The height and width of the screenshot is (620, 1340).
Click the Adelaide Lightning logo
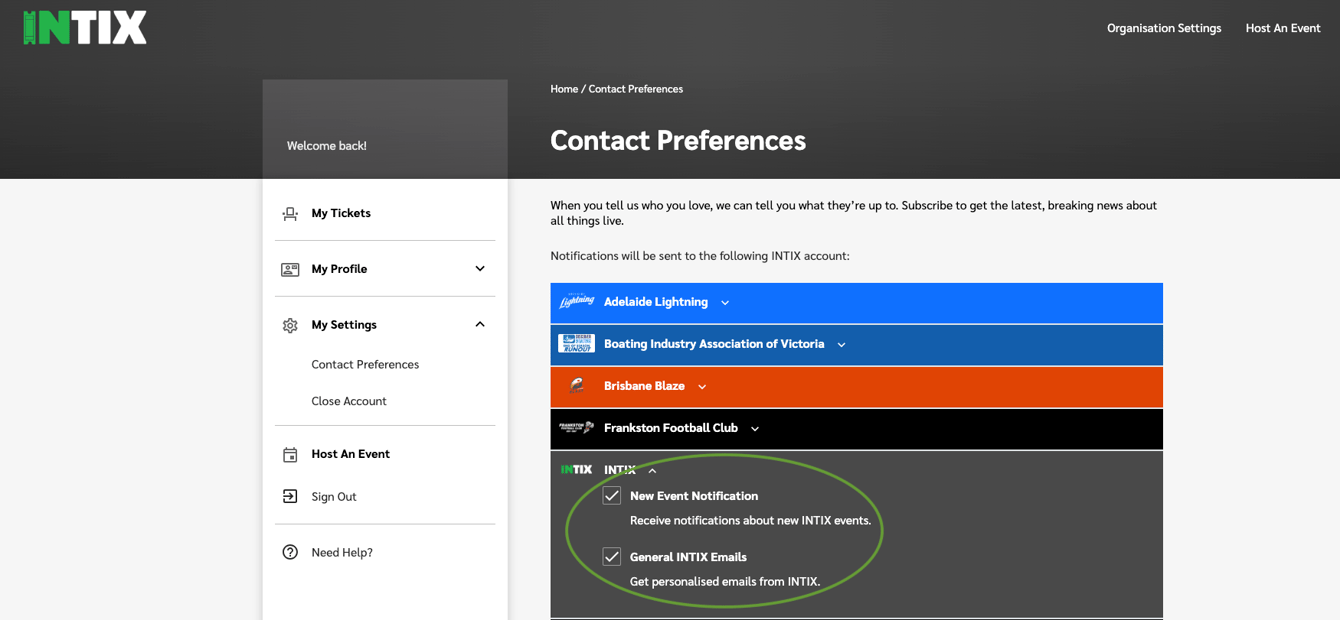click(577, 302)
